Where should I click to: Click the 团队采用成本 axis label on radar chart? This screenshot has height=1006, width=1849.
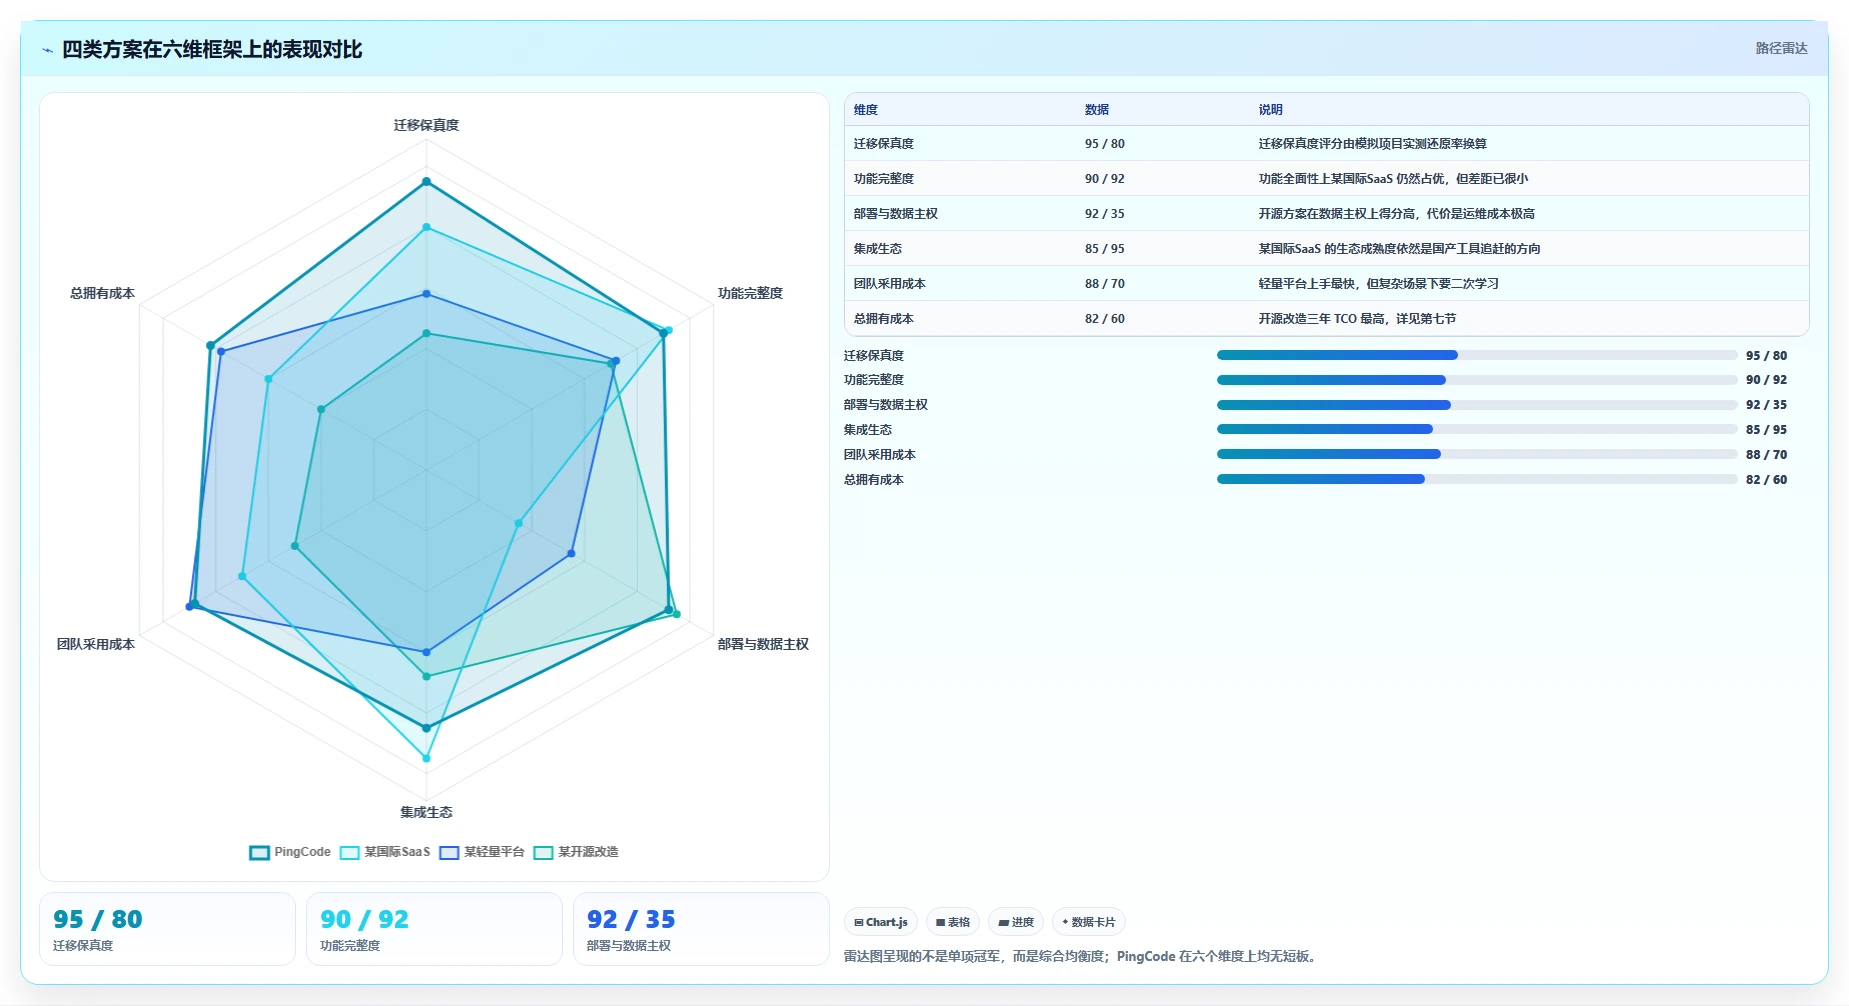(96, 644)
